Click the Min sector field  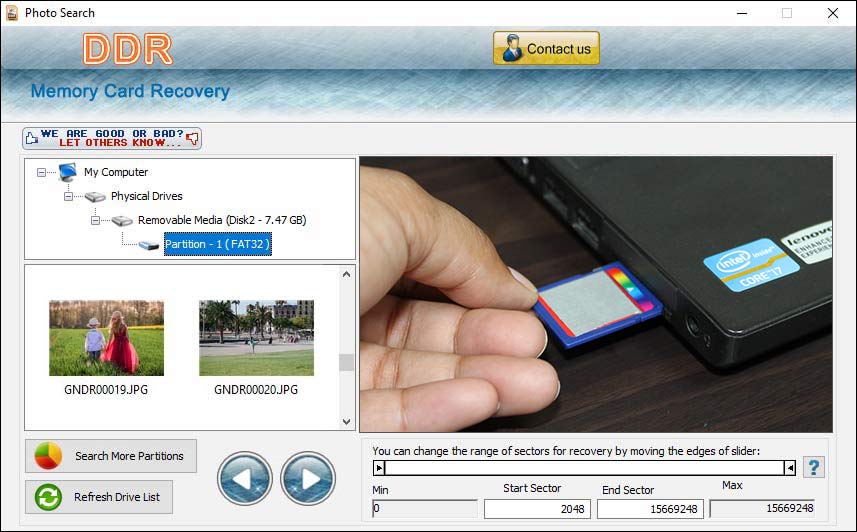click(x=425, y=508)
